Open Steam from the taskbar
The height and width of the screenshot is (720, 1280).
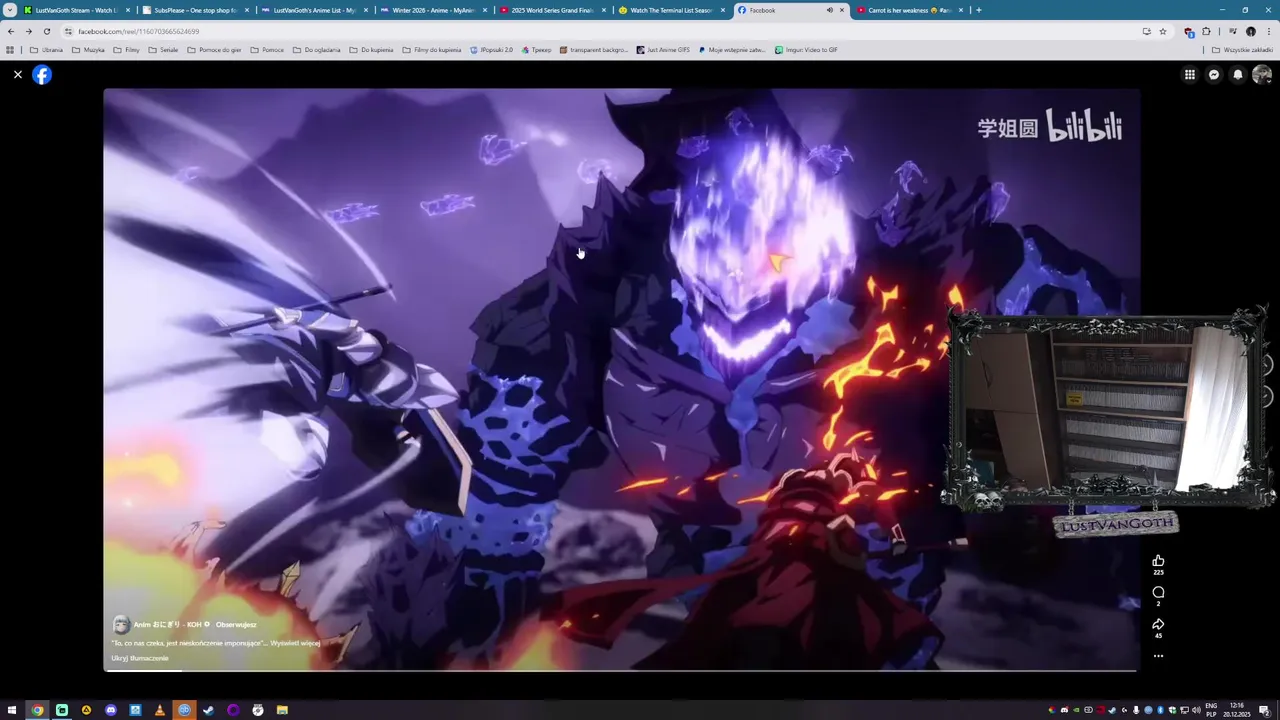[209, 710]
